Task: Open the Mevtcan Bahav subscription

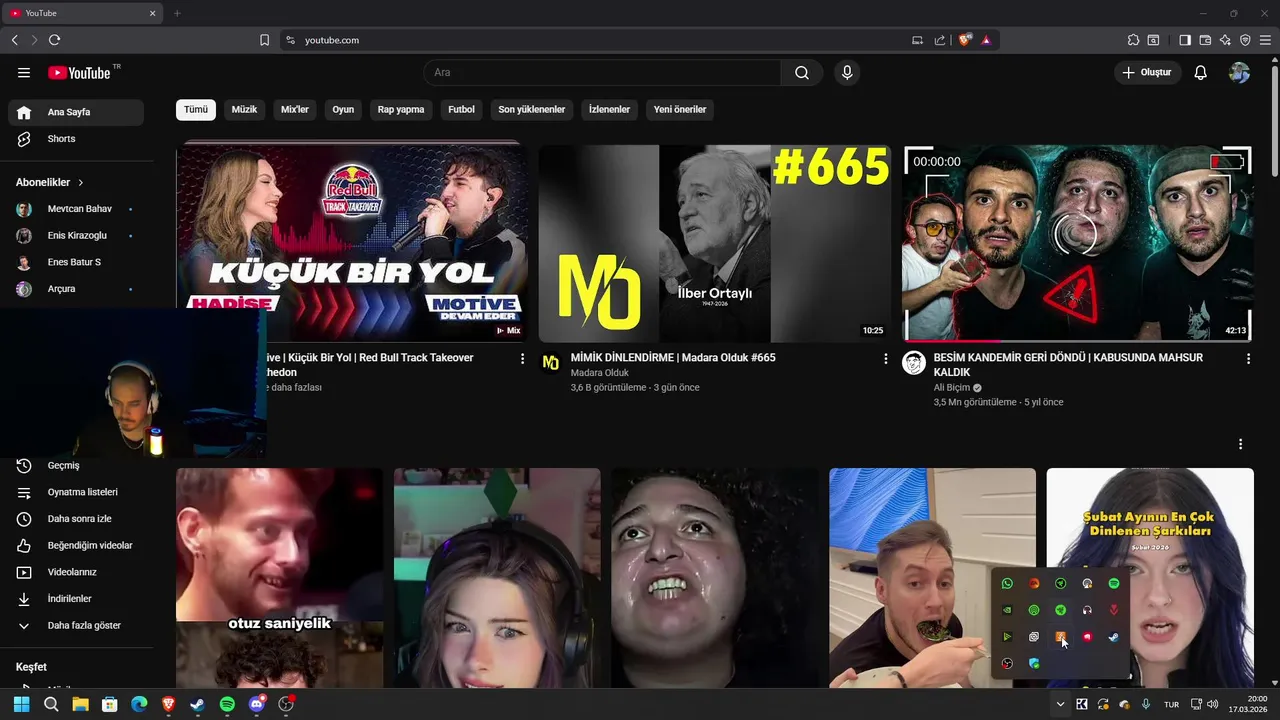Action: (x=76, y=209)
